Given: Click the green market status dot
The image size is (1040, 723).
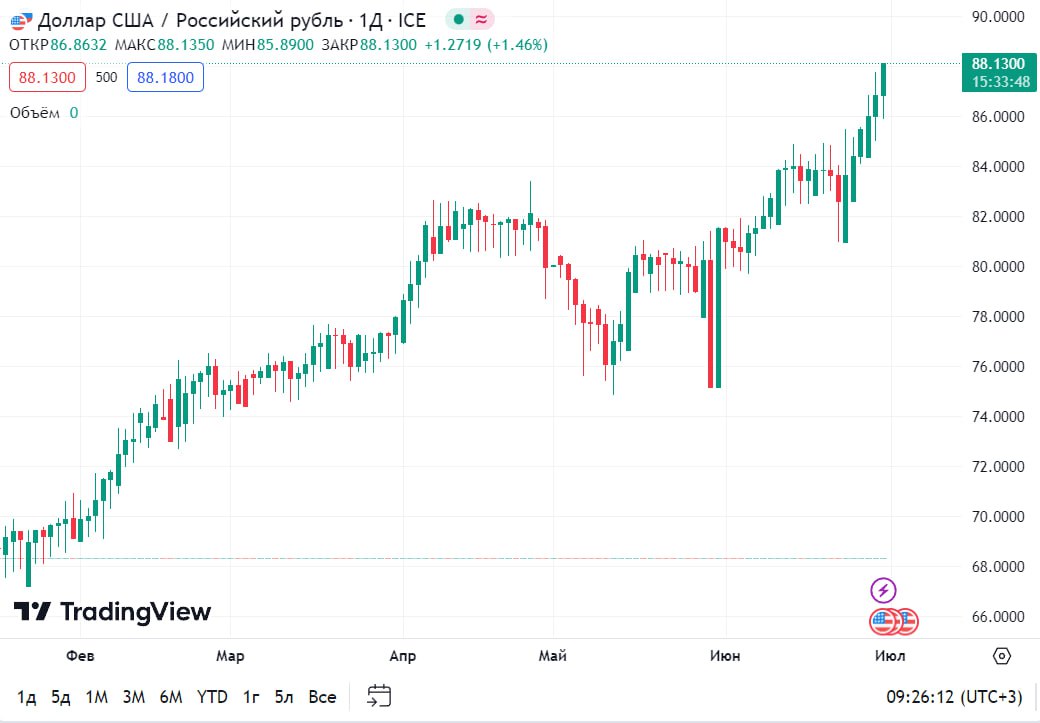Looking at the screenshot, I should (x=458, y=19).
